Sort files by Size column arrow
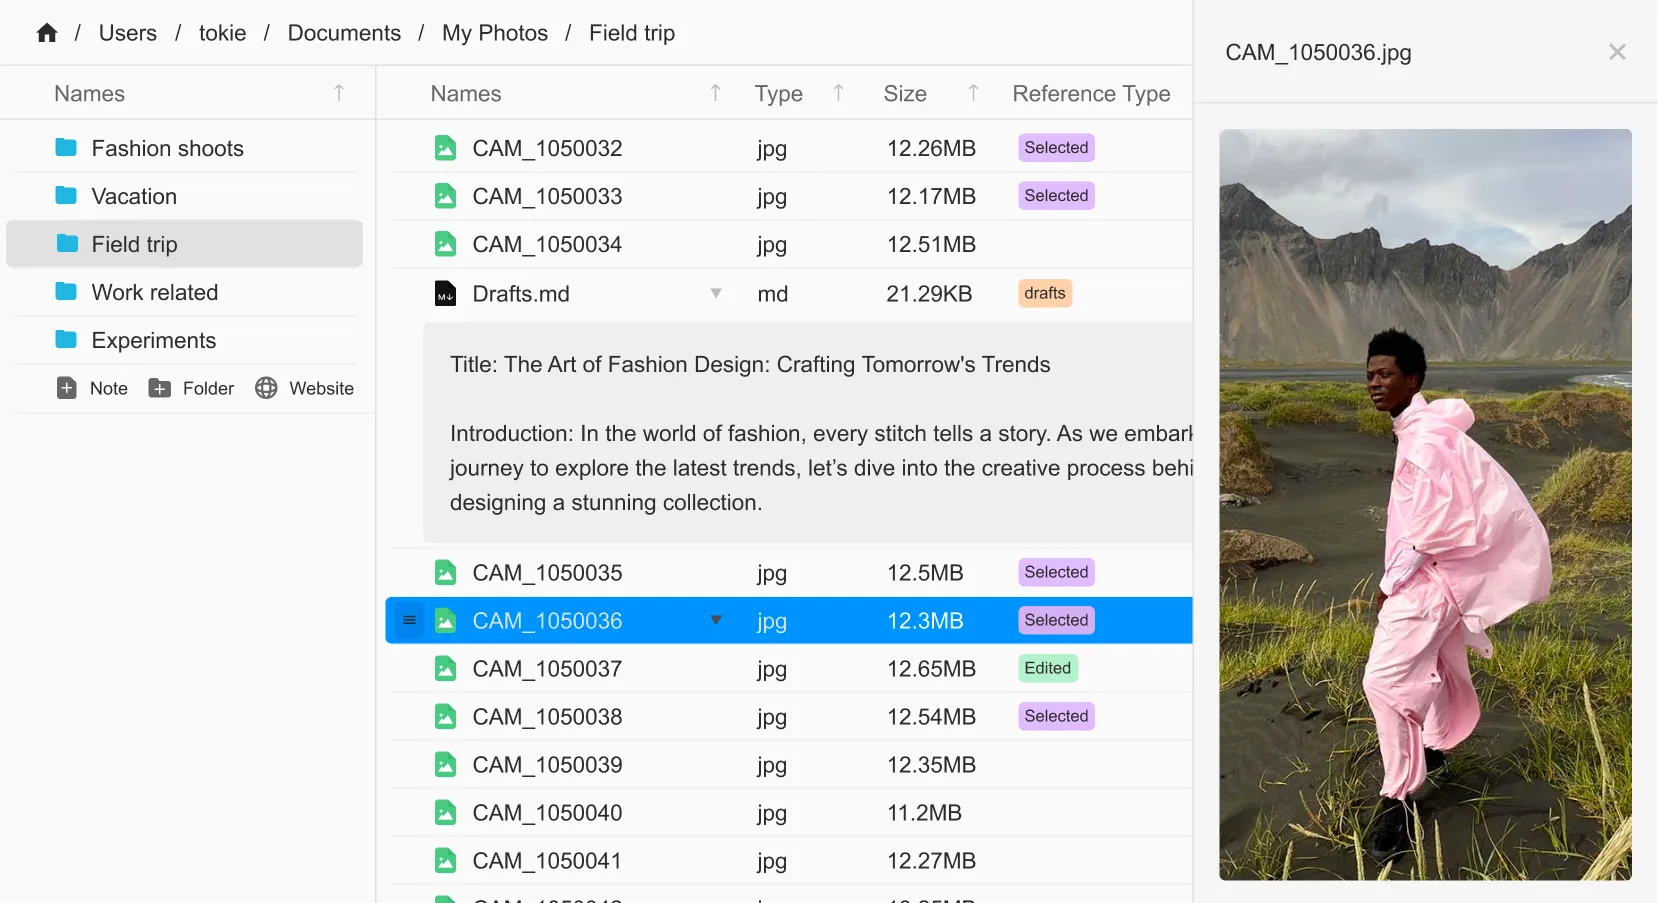Viewport: 1658px width, 903px height. [973, 93]
